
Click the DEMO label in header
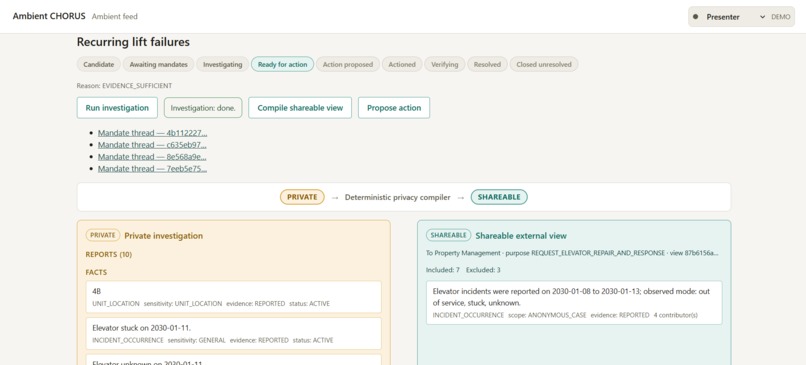781,17
